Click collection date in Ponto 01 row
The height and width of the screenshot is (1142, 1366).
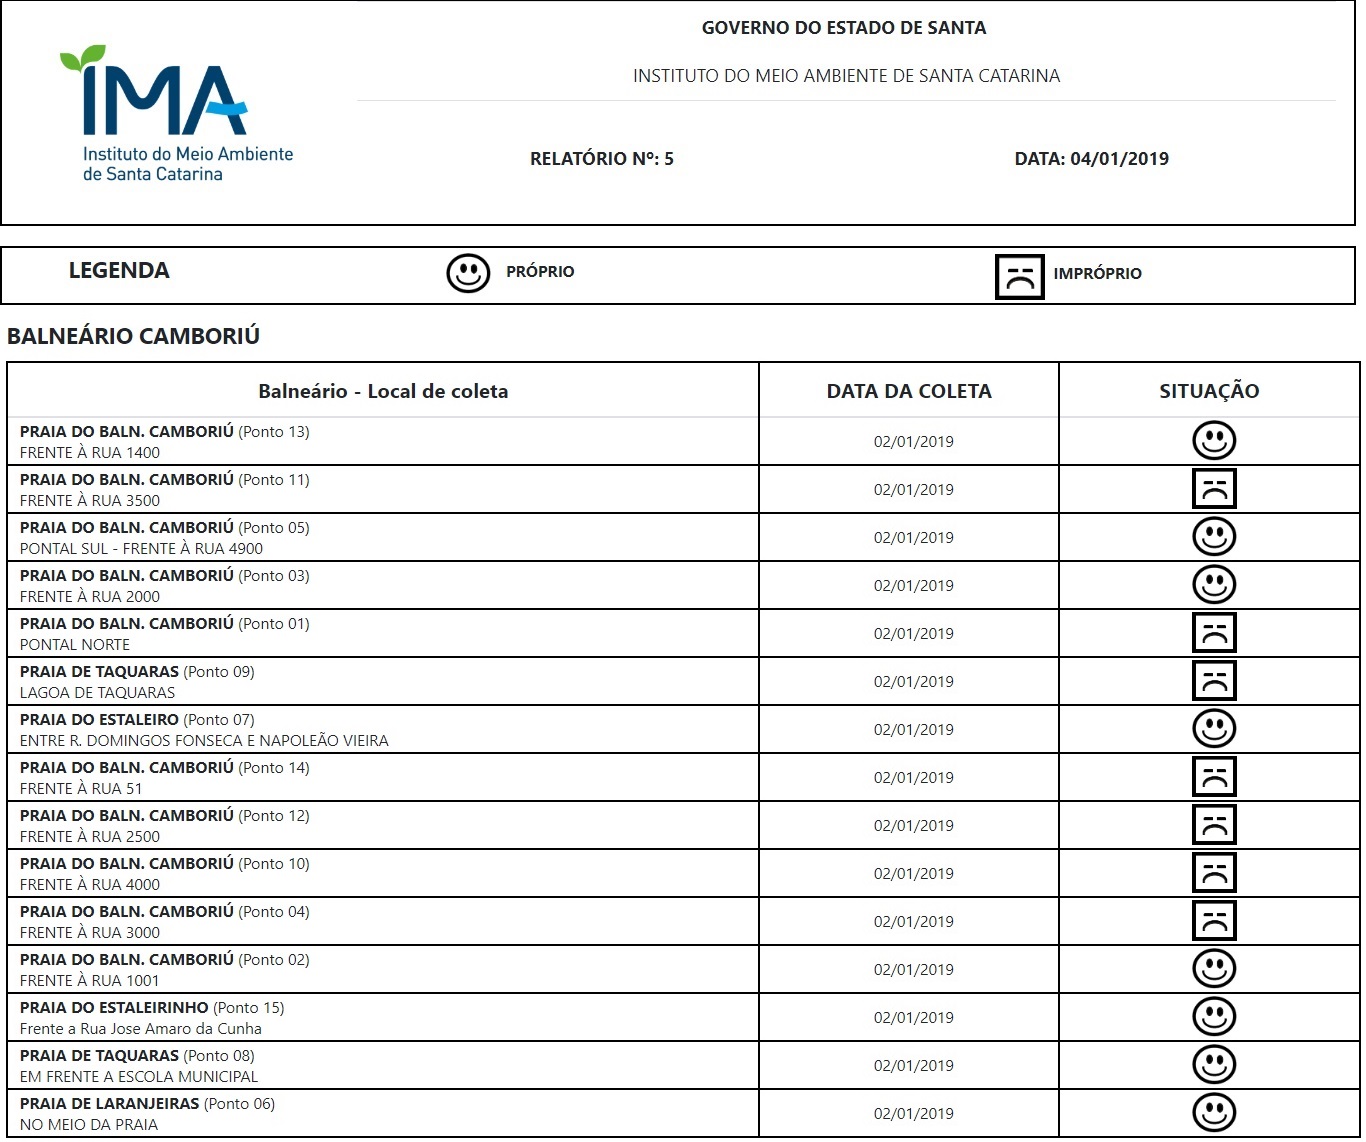click(913, 633)
